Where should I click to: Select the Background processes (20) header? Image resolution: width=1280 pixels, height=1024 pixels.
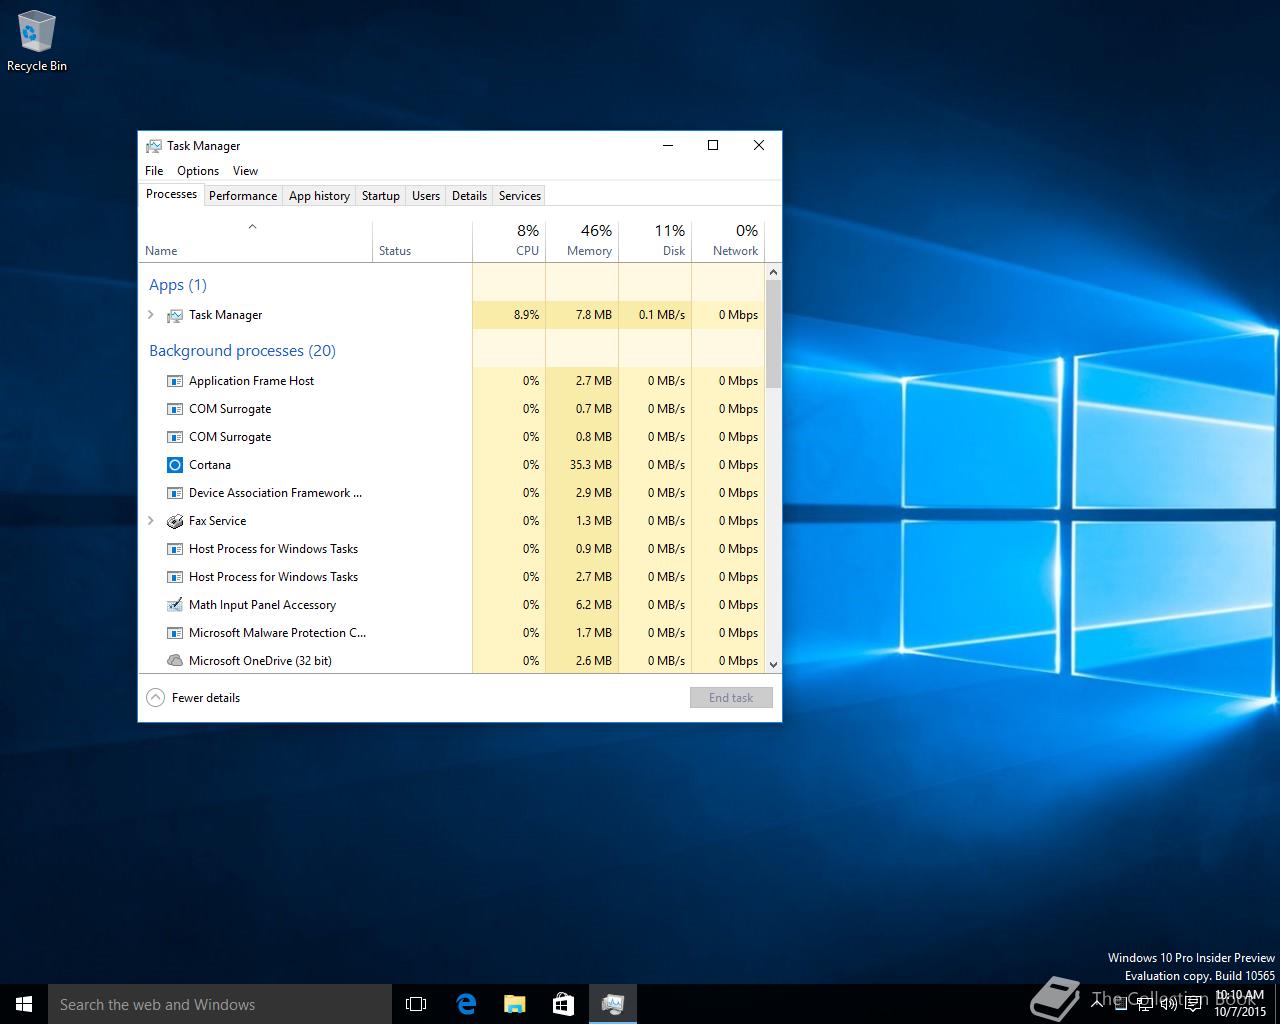tap(242, 351)
